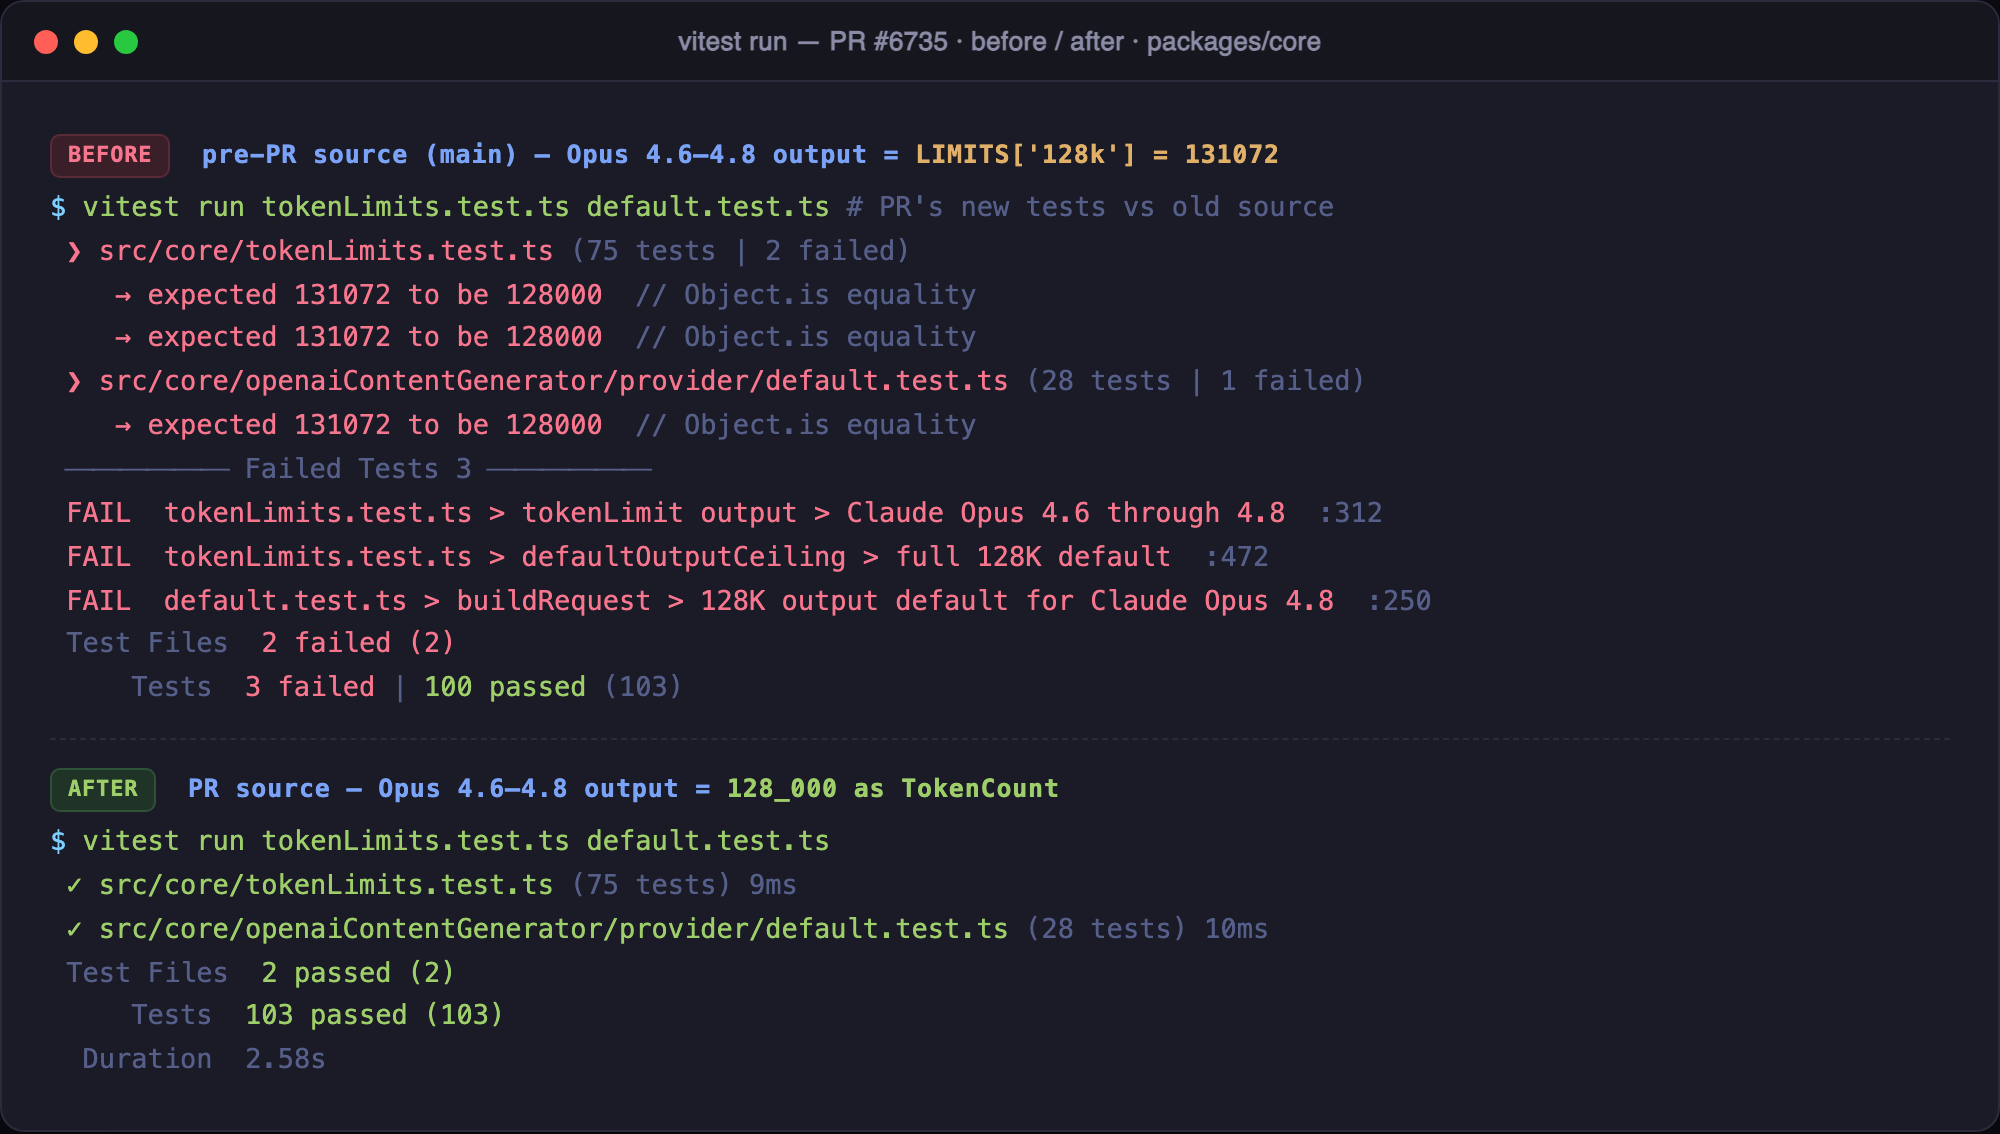Click the passing 'src/core/tokenLimits.test.ts' path
This screenshot has height=1134, width=2000.
pos(326,885)
